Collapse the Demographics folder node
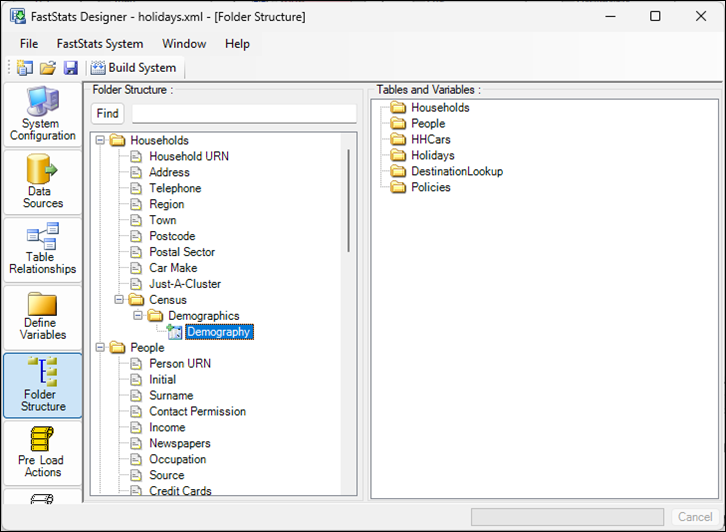The image size is (726, 532). point(138,316)
